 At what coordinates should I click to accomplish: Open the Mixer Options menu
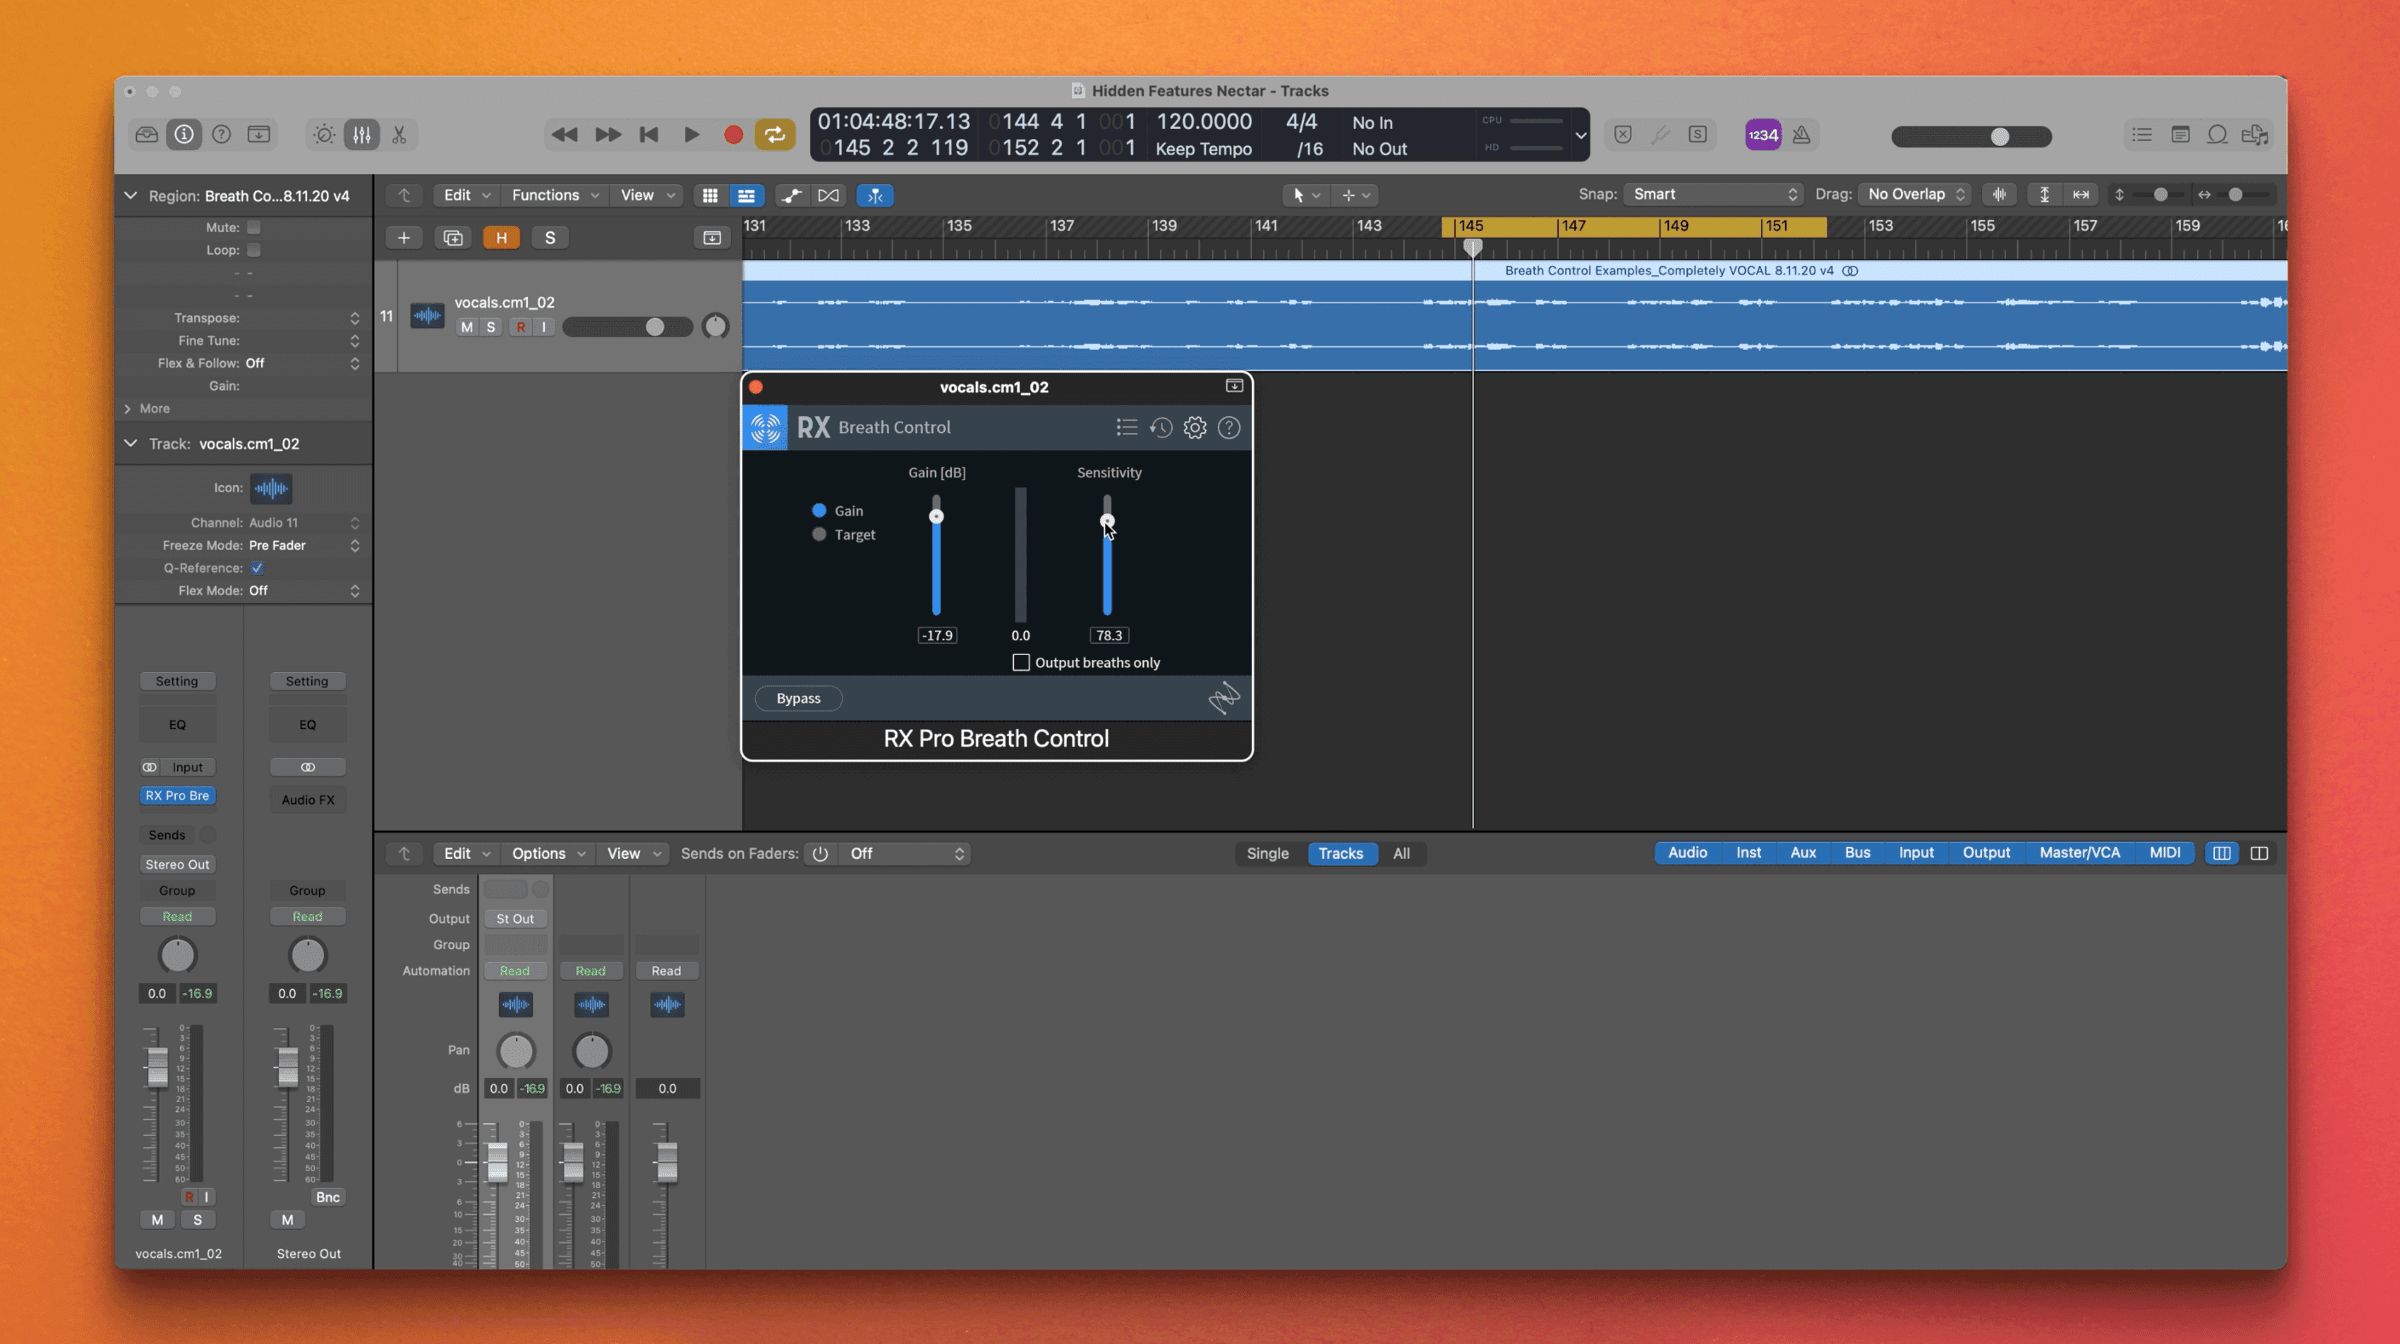click(547, 854)
